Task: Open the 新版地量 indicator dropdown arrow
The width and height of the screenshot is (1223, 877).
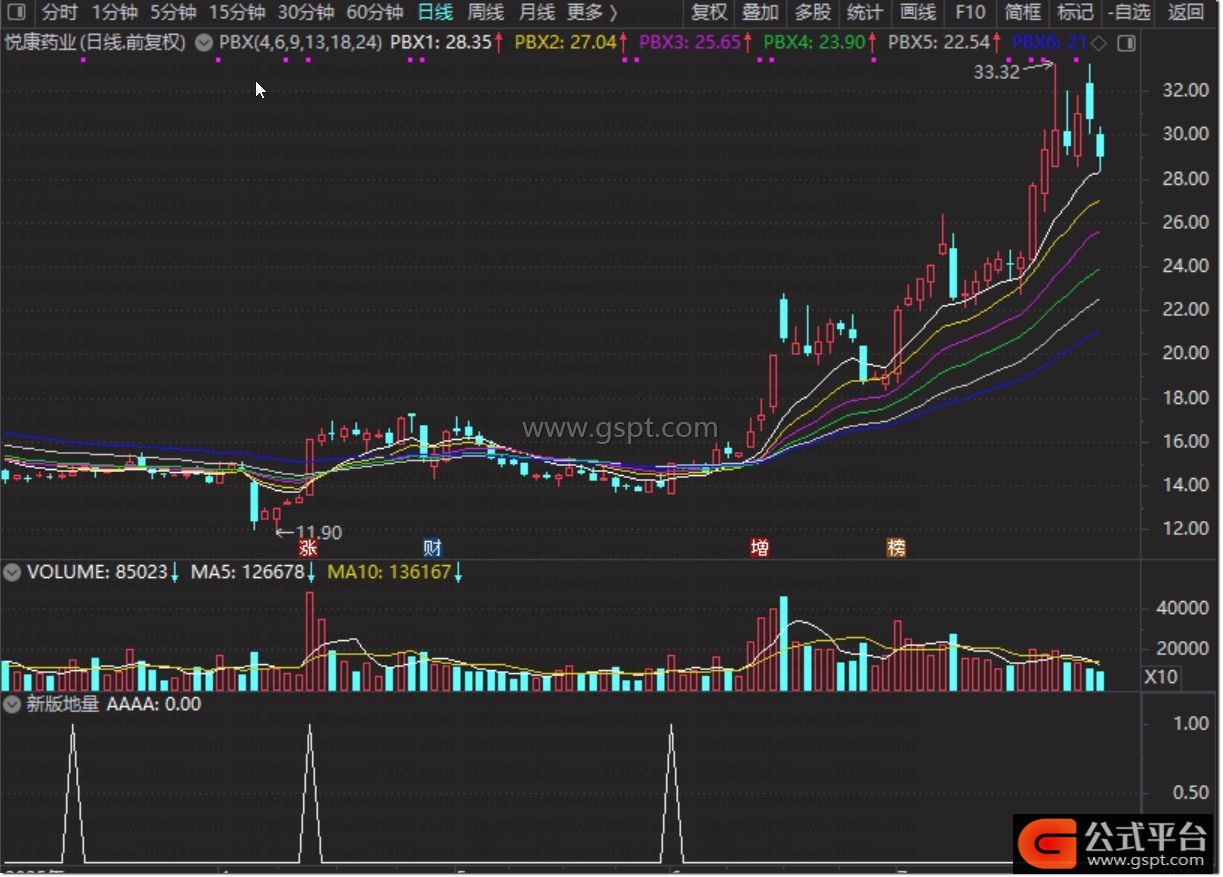Action: click(12, 704)
